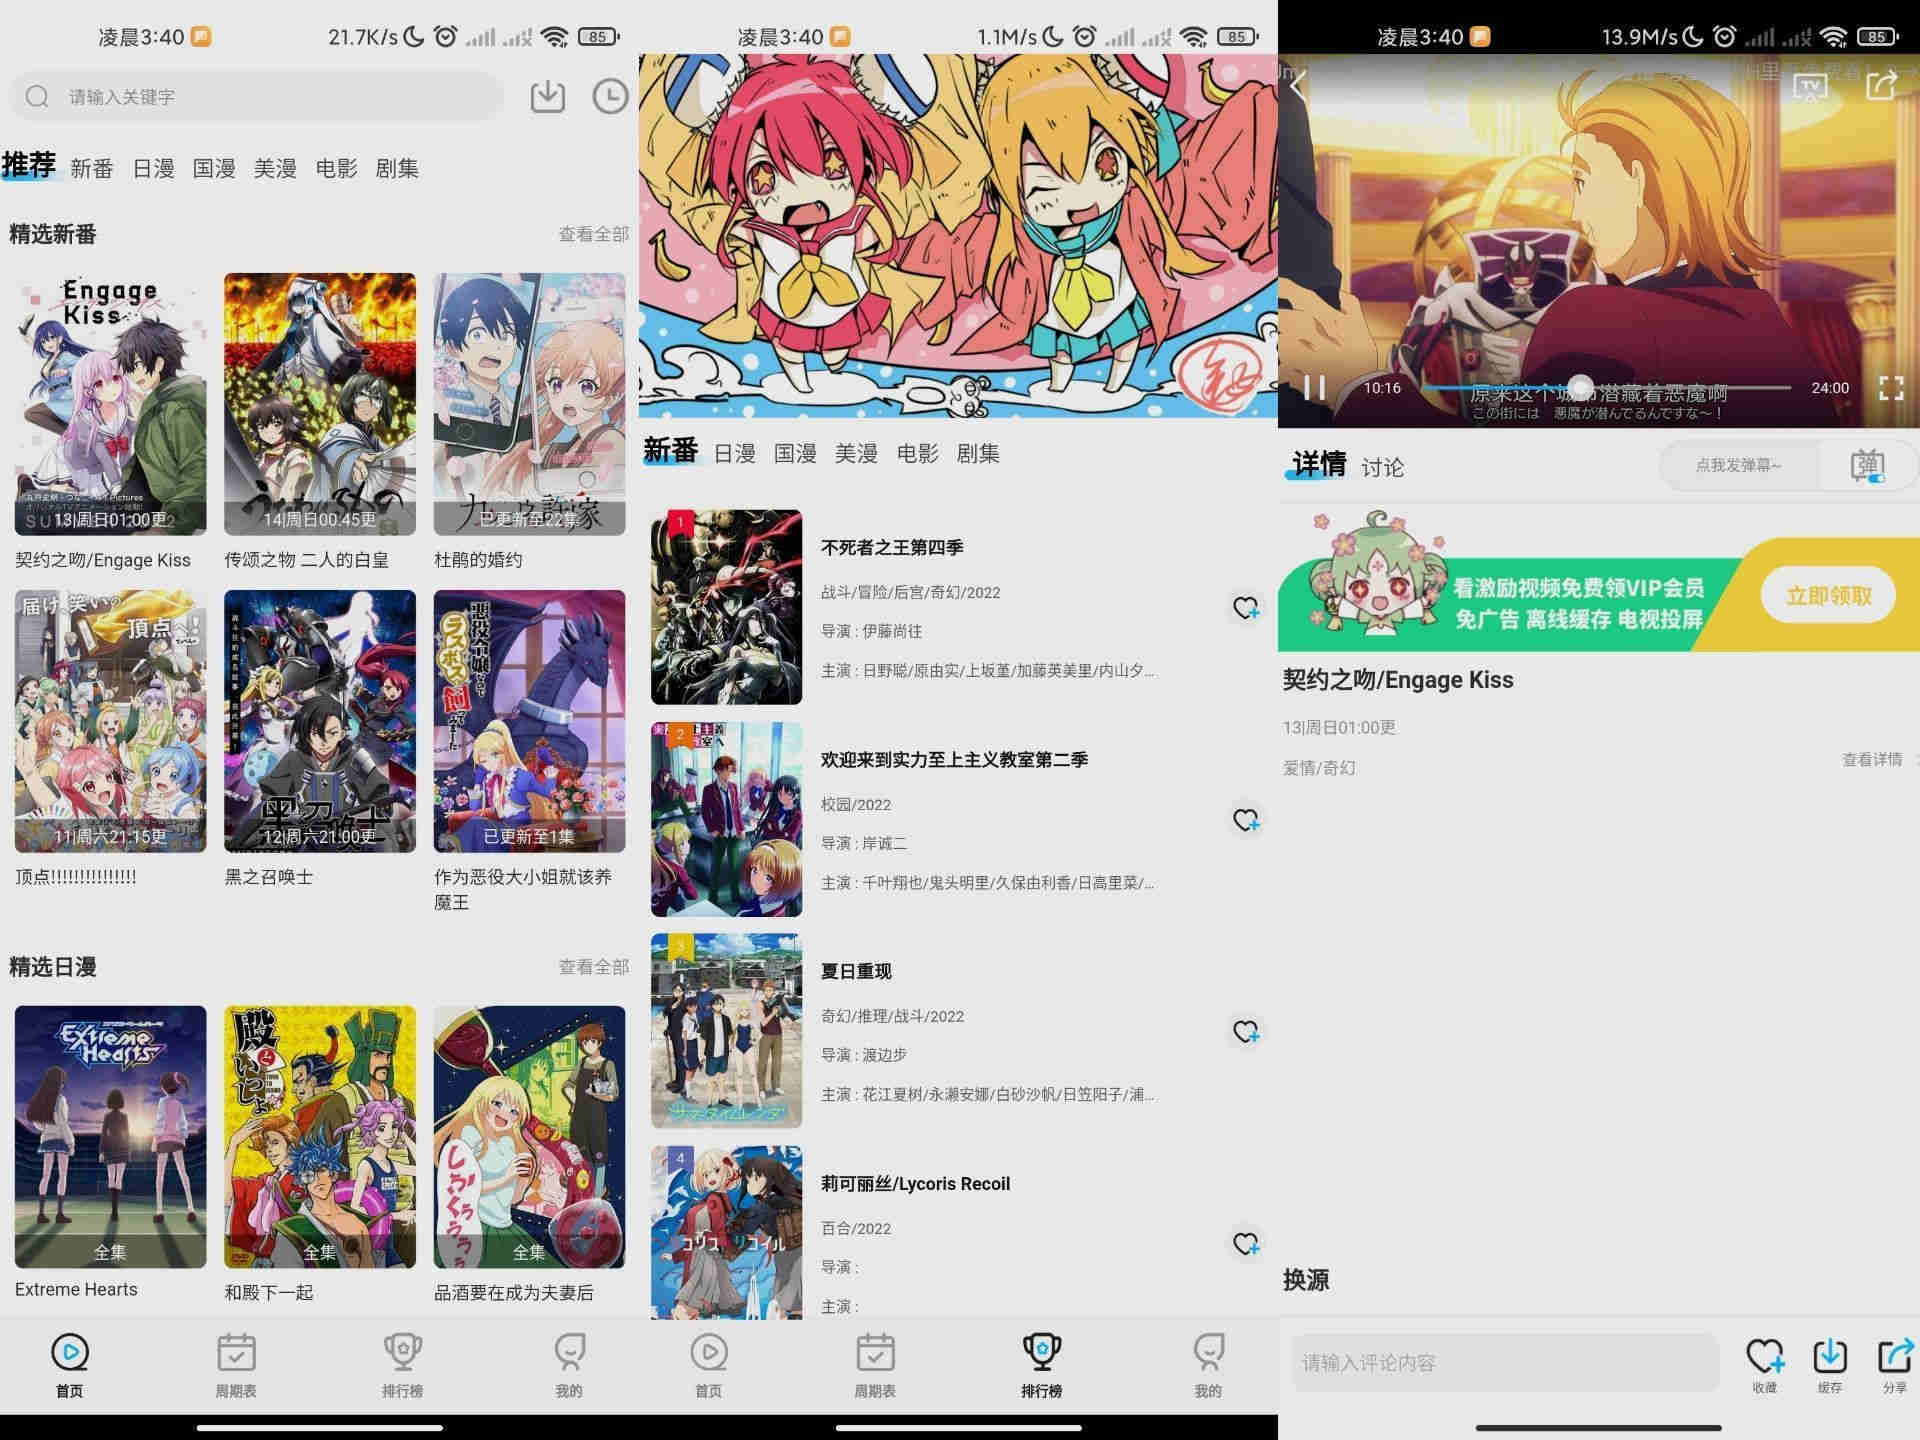1920x1440 pixels.
Task: Expand 查看全部 for 精选日漫
Action: pos(593,967)
